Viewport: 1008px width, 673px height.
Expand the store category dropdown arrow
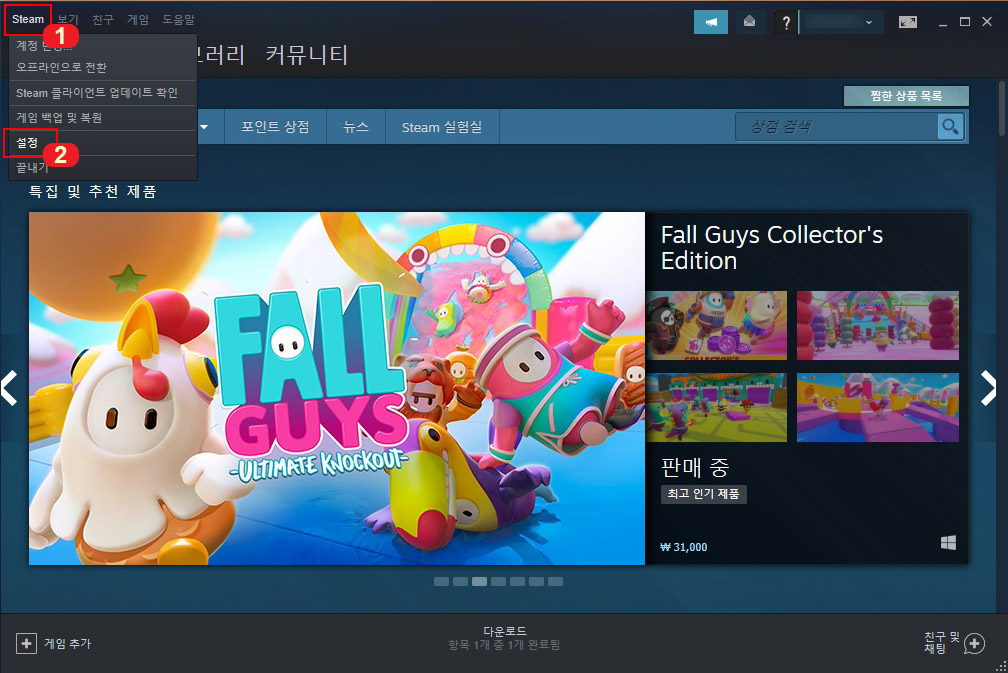pyautogui.click(x=204, y=127)
